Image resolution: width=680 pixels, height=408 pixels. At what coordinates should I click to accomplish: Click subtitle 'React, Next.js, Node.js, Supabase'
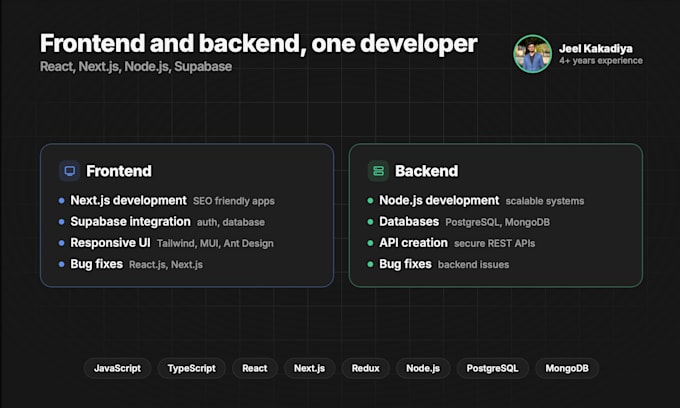point(136,66)
